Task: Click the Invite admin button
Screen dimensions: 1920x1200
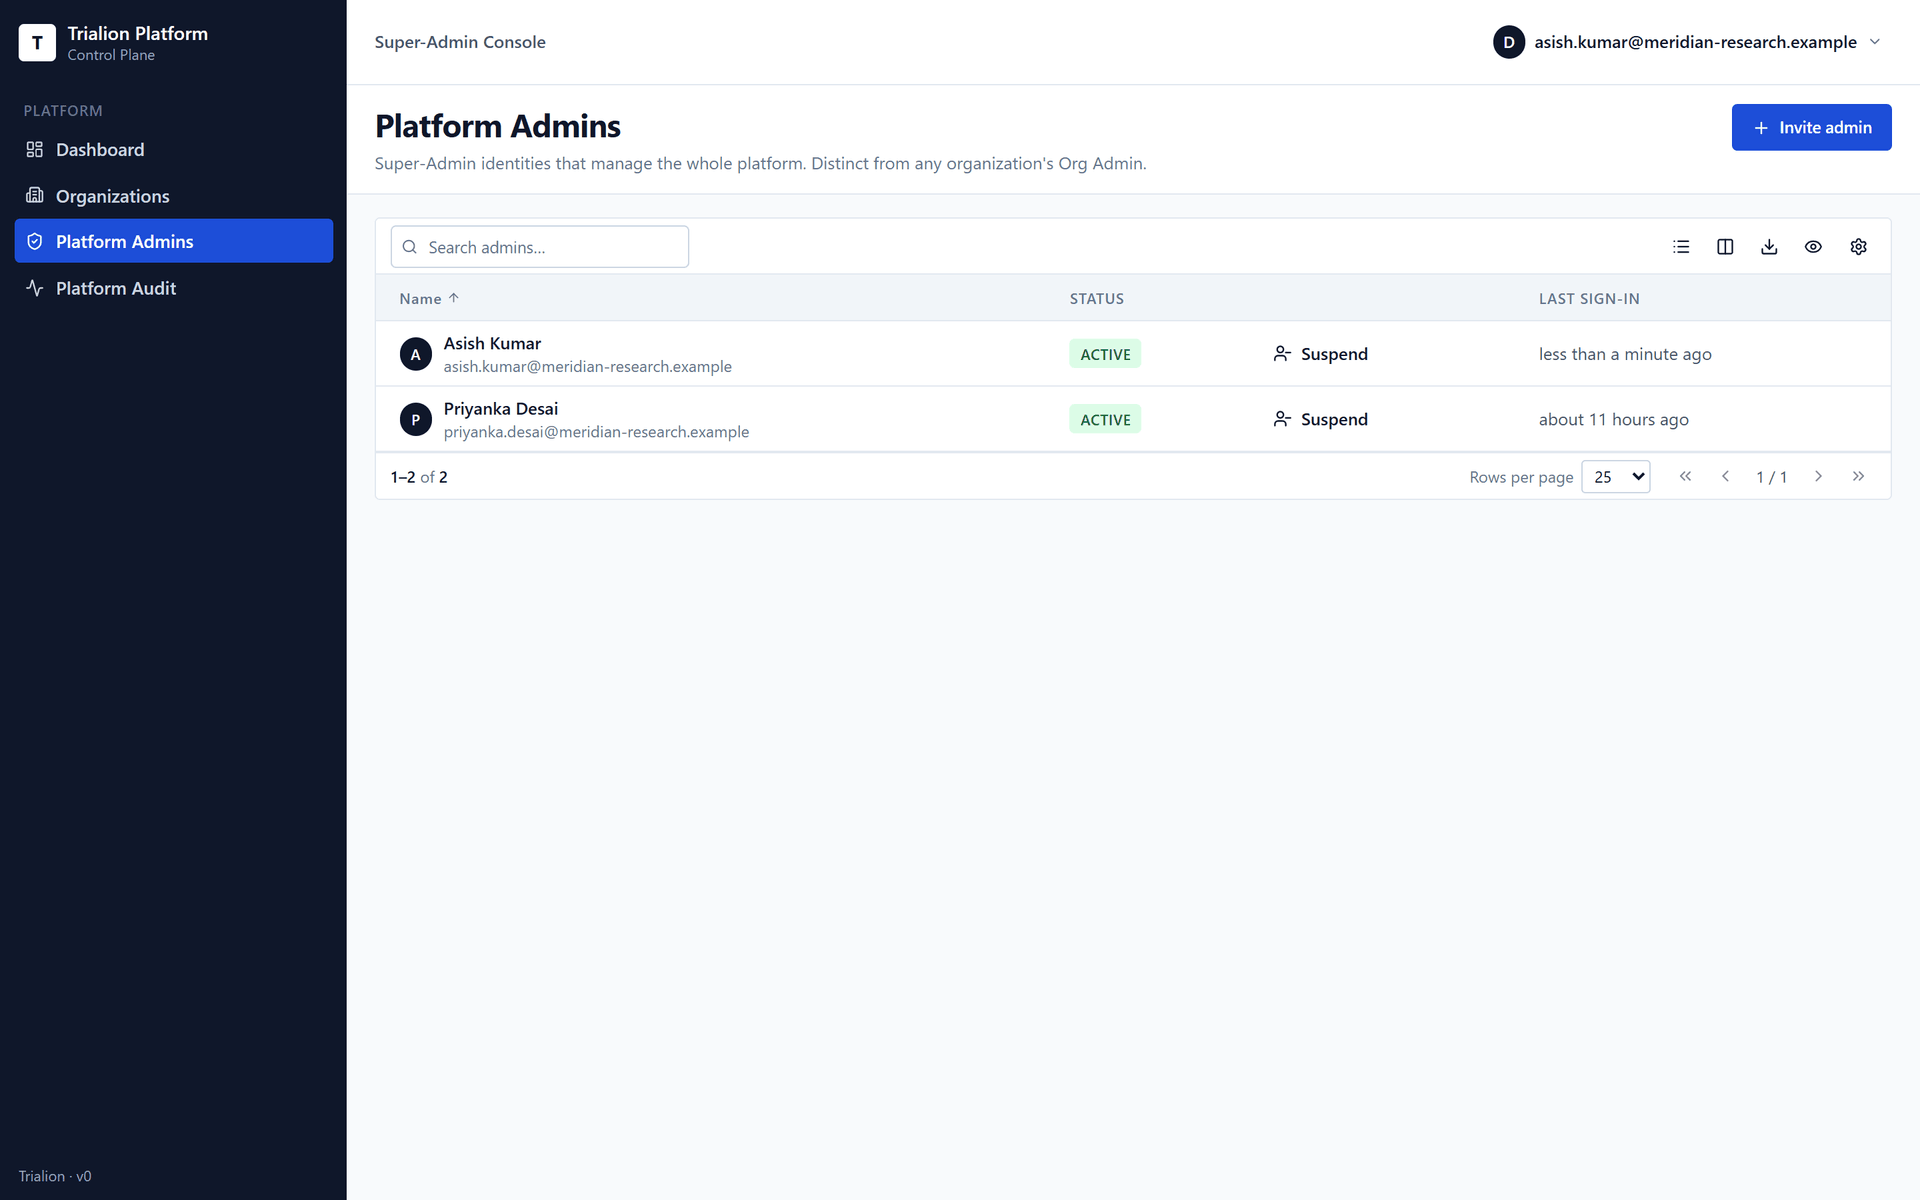Action: click(x=1811, y=127)
